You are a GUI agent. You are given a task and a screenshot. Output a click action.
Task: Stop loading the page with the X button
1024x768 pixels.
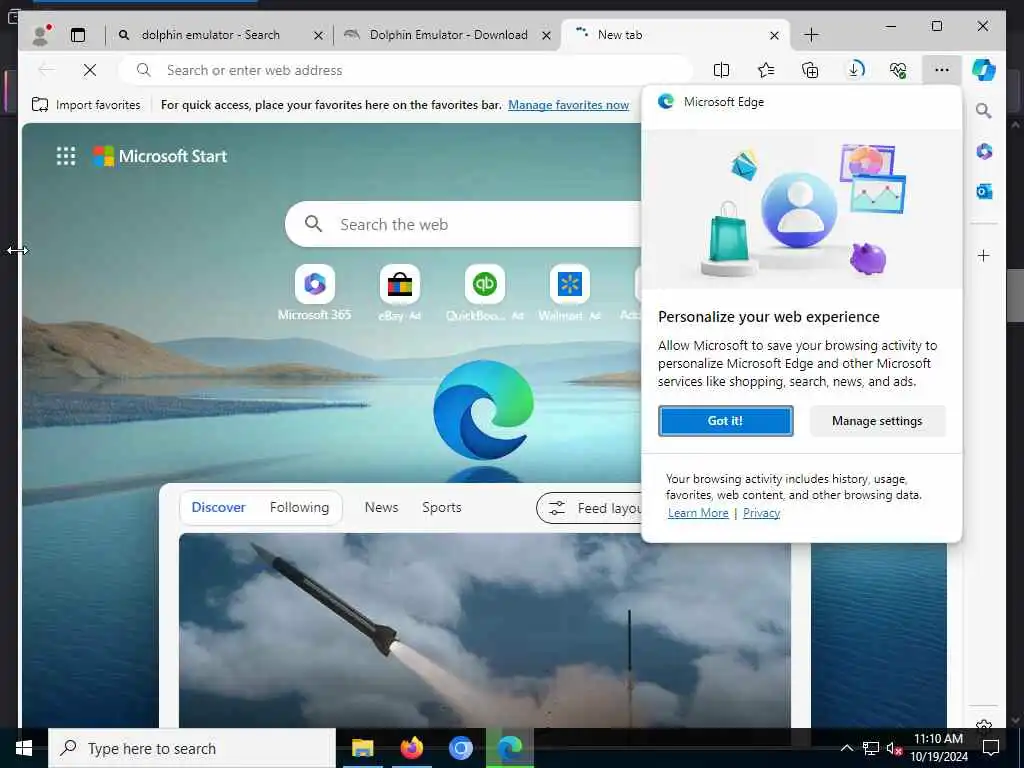(x=89, y=70)
